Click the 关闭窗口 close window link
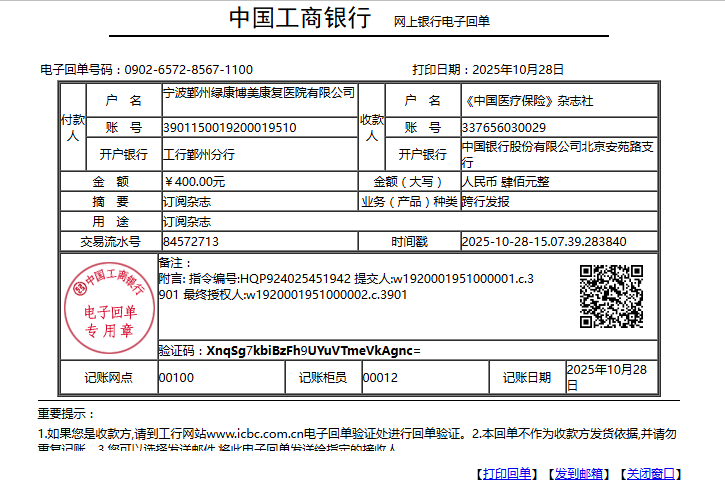The height and width of the screenshot is (489, 725). (650, 473)
